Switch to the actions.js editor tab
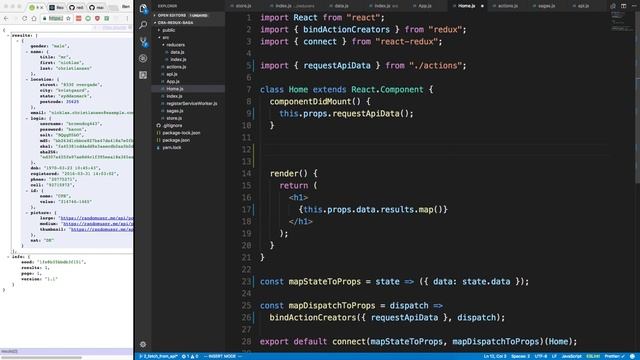 [x=507, y=6]
